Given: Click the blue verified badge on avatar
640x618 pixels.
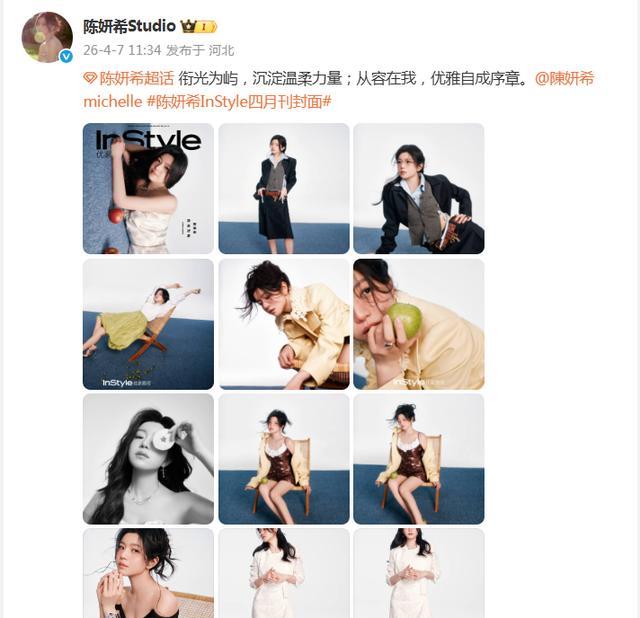Looking at the screenshot, I should point(66,56).
